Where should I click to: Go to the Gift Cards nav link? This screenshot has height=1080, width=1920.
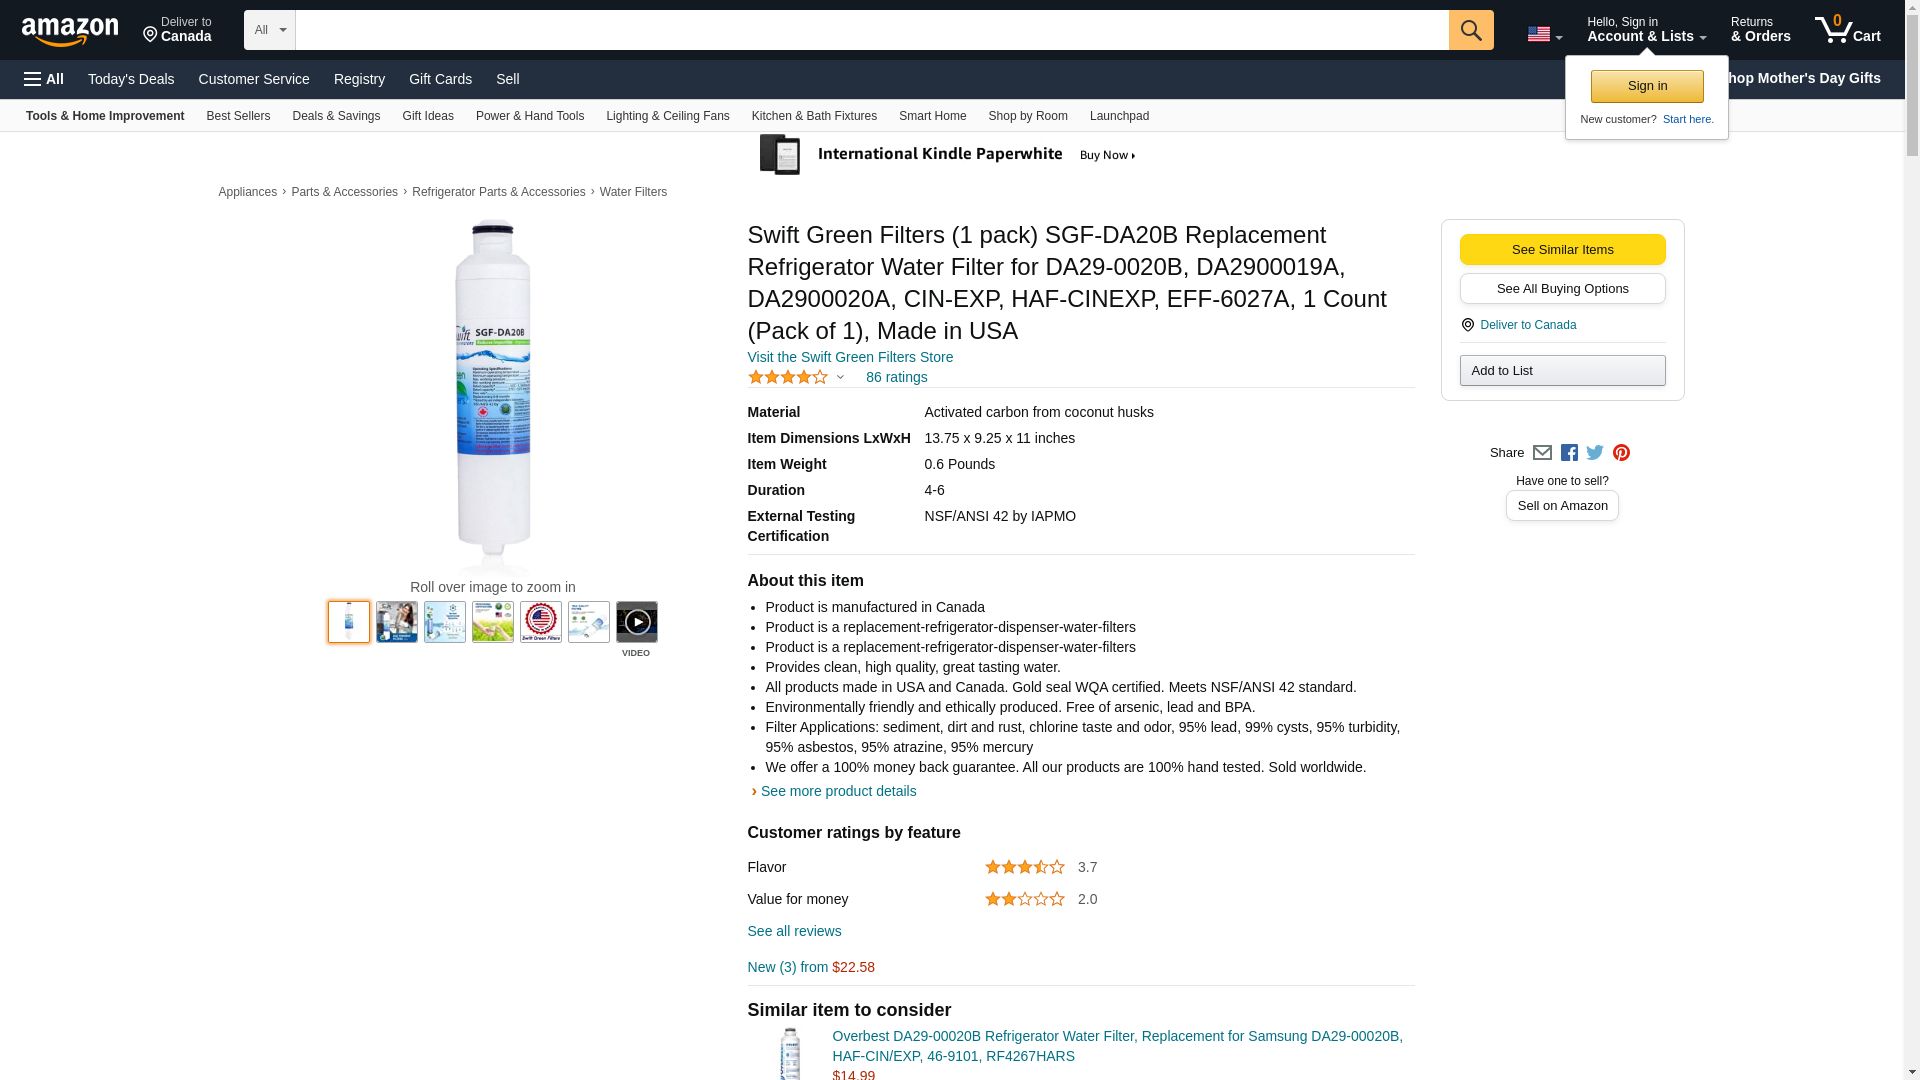click(x=440, y=79)
